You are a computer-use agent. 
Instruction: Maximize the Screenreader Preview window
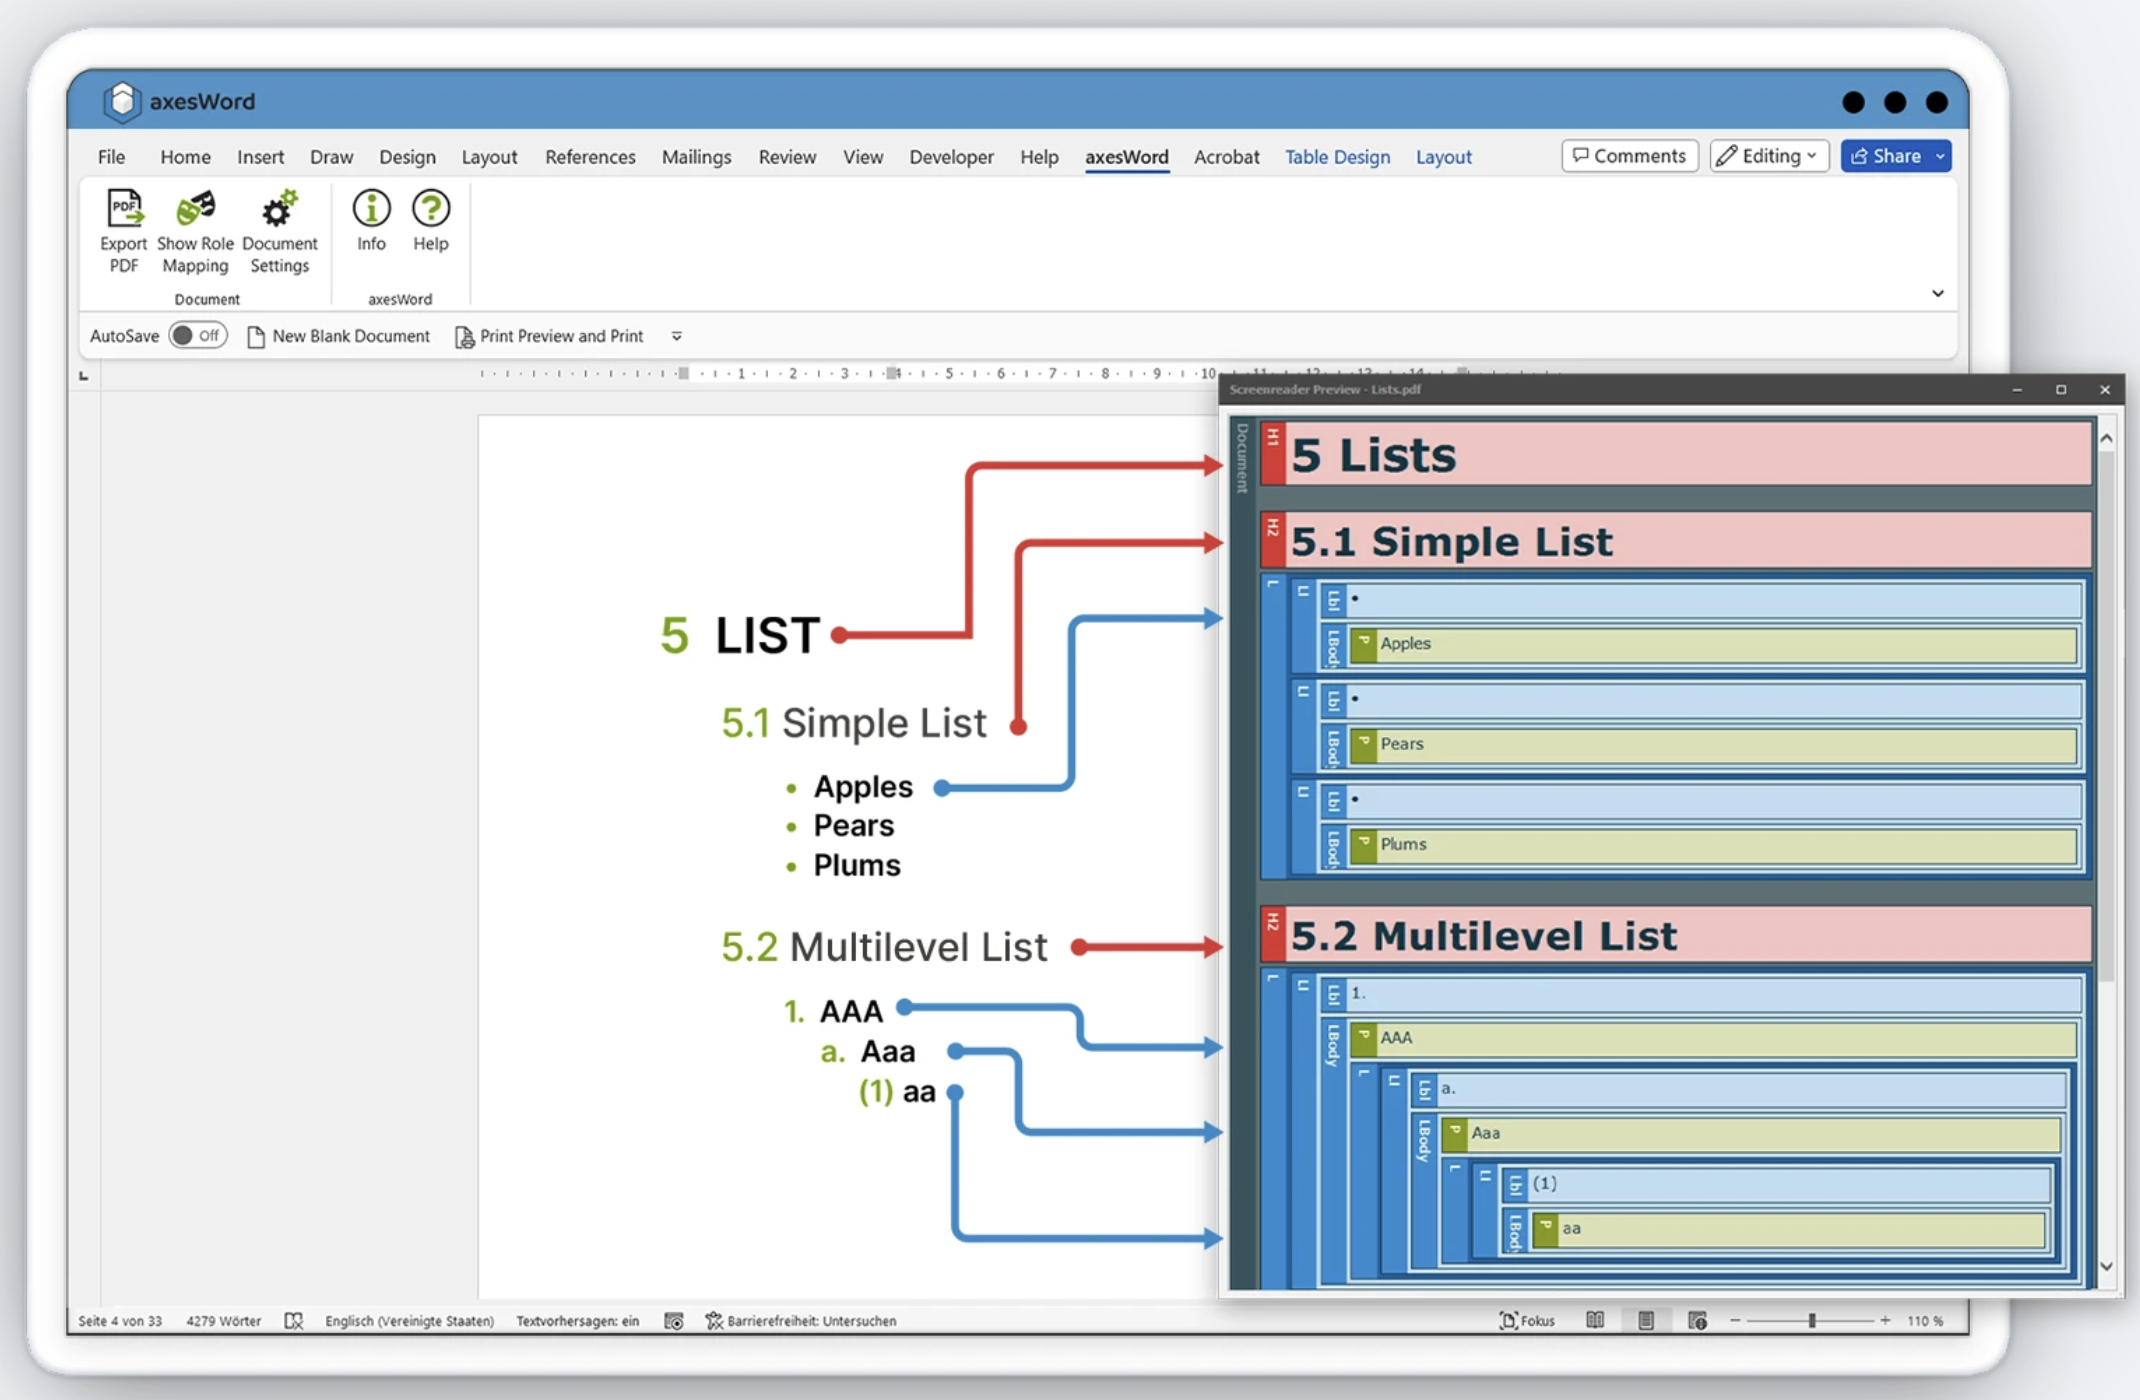(x=2061, y=390)
